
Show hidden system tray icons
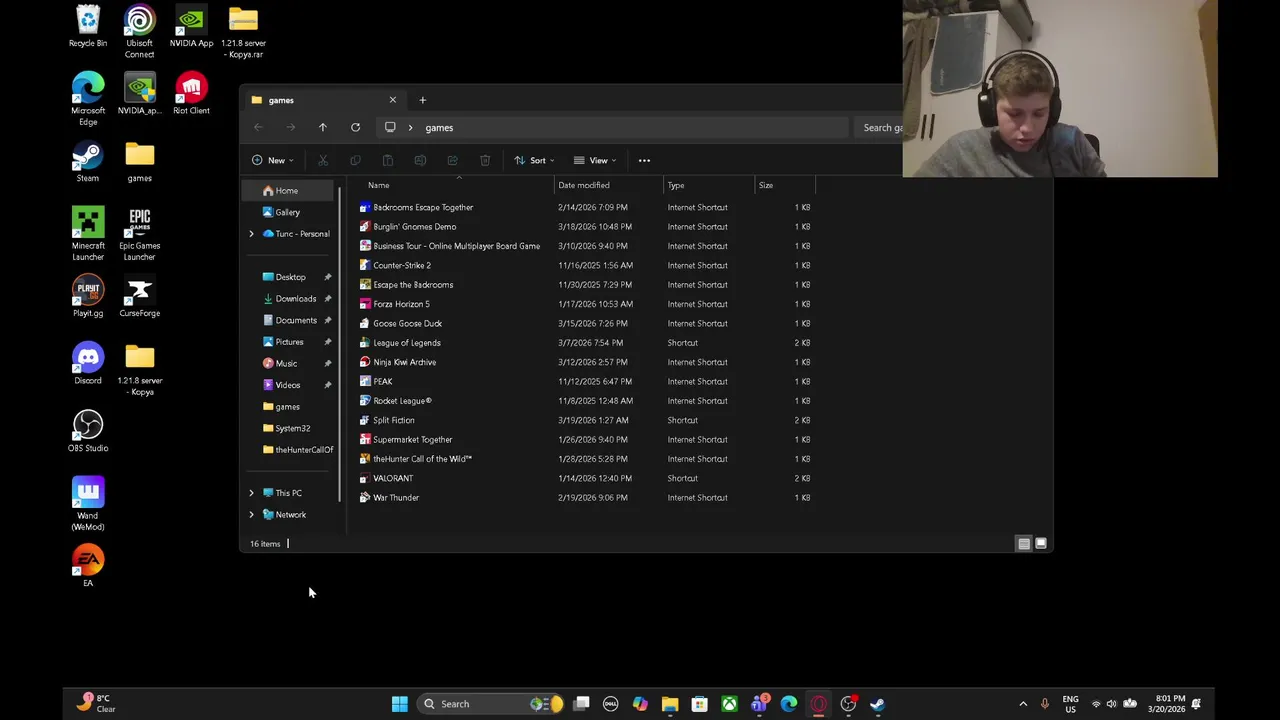coord(1022,704)
